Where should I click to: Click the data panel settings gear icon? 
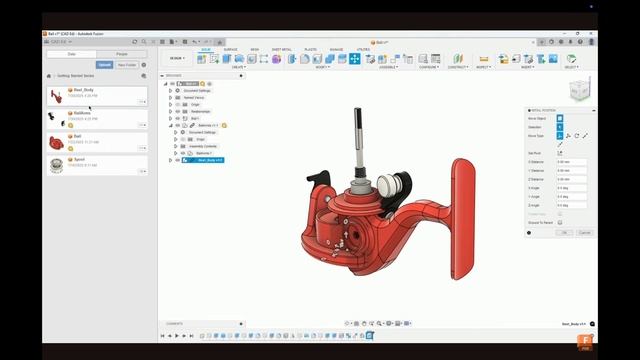(x=144, y=65)
